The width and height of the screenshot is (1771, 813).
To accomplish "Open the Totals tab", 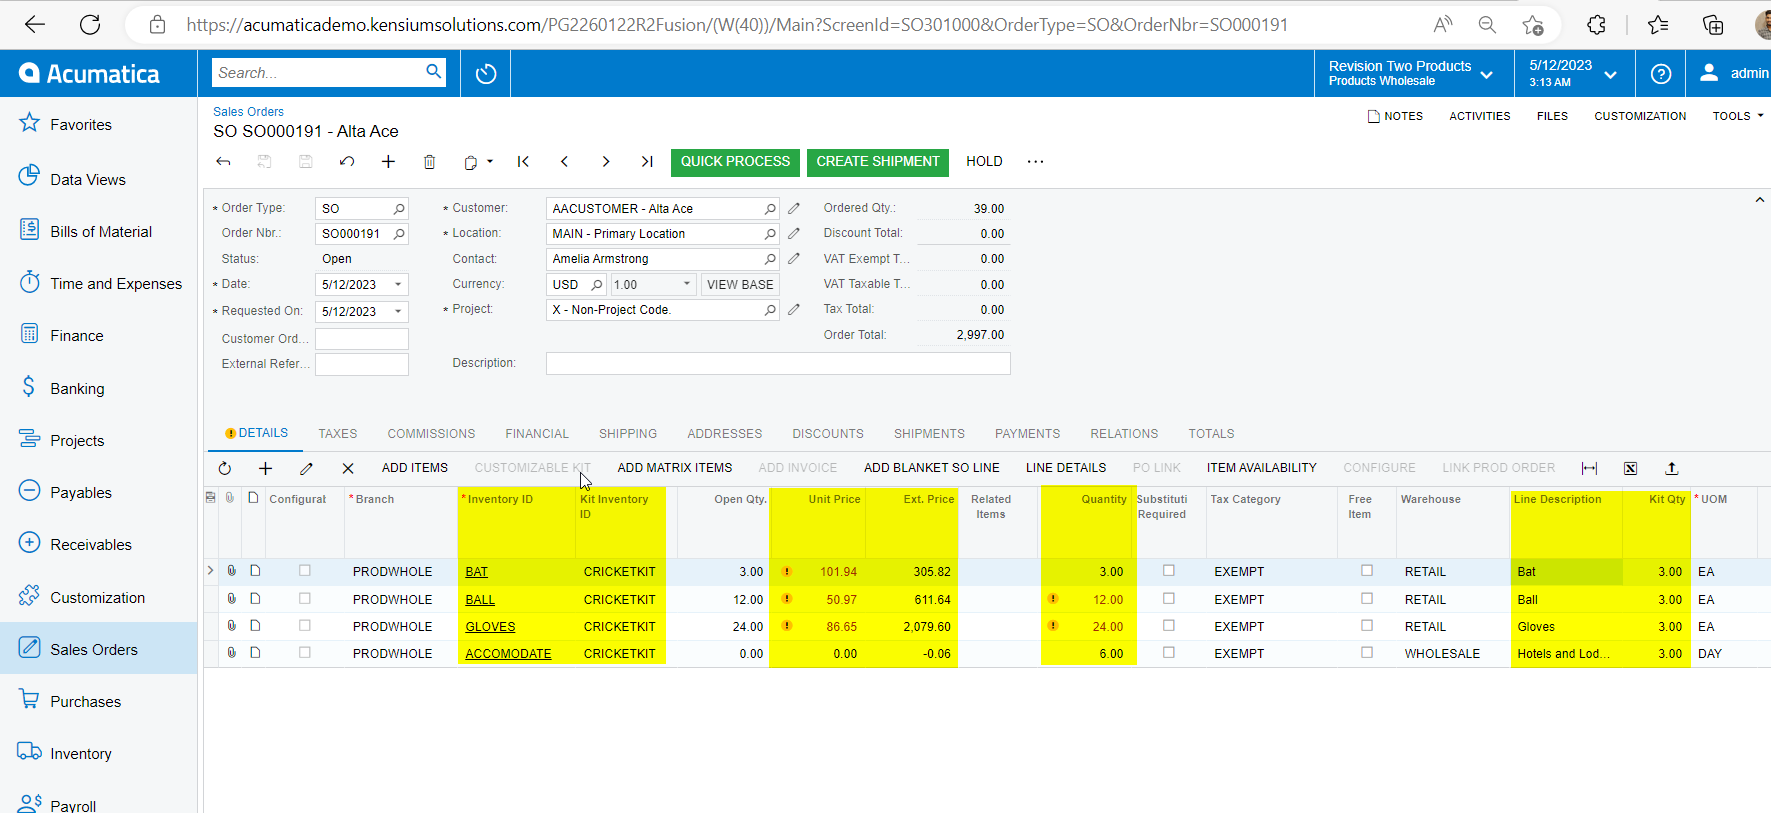I will (1211, 434).
